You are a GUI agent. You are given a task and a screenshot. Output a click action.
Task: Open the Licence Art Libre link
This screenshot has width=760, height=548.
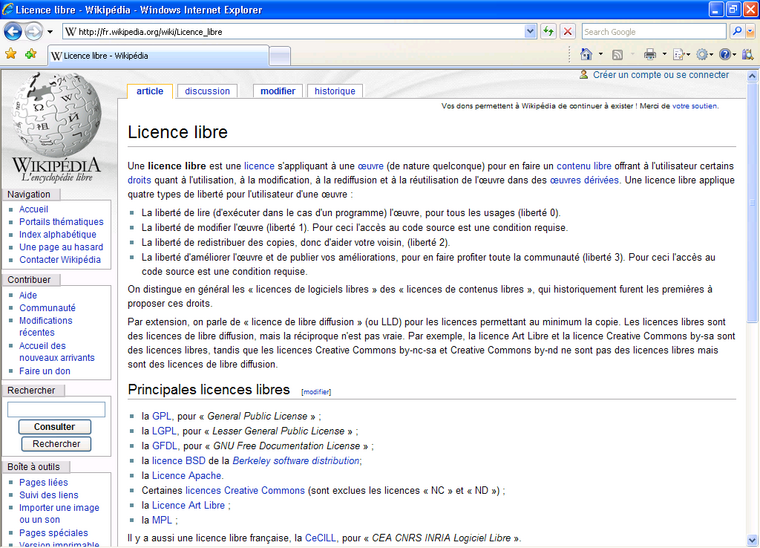tap(189, 505)
